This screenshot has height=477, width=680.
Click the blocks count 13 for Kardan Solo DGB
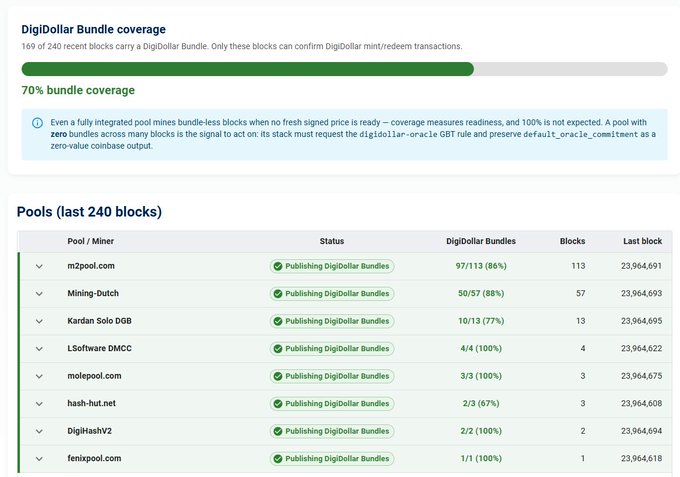[x=581, y=321]
